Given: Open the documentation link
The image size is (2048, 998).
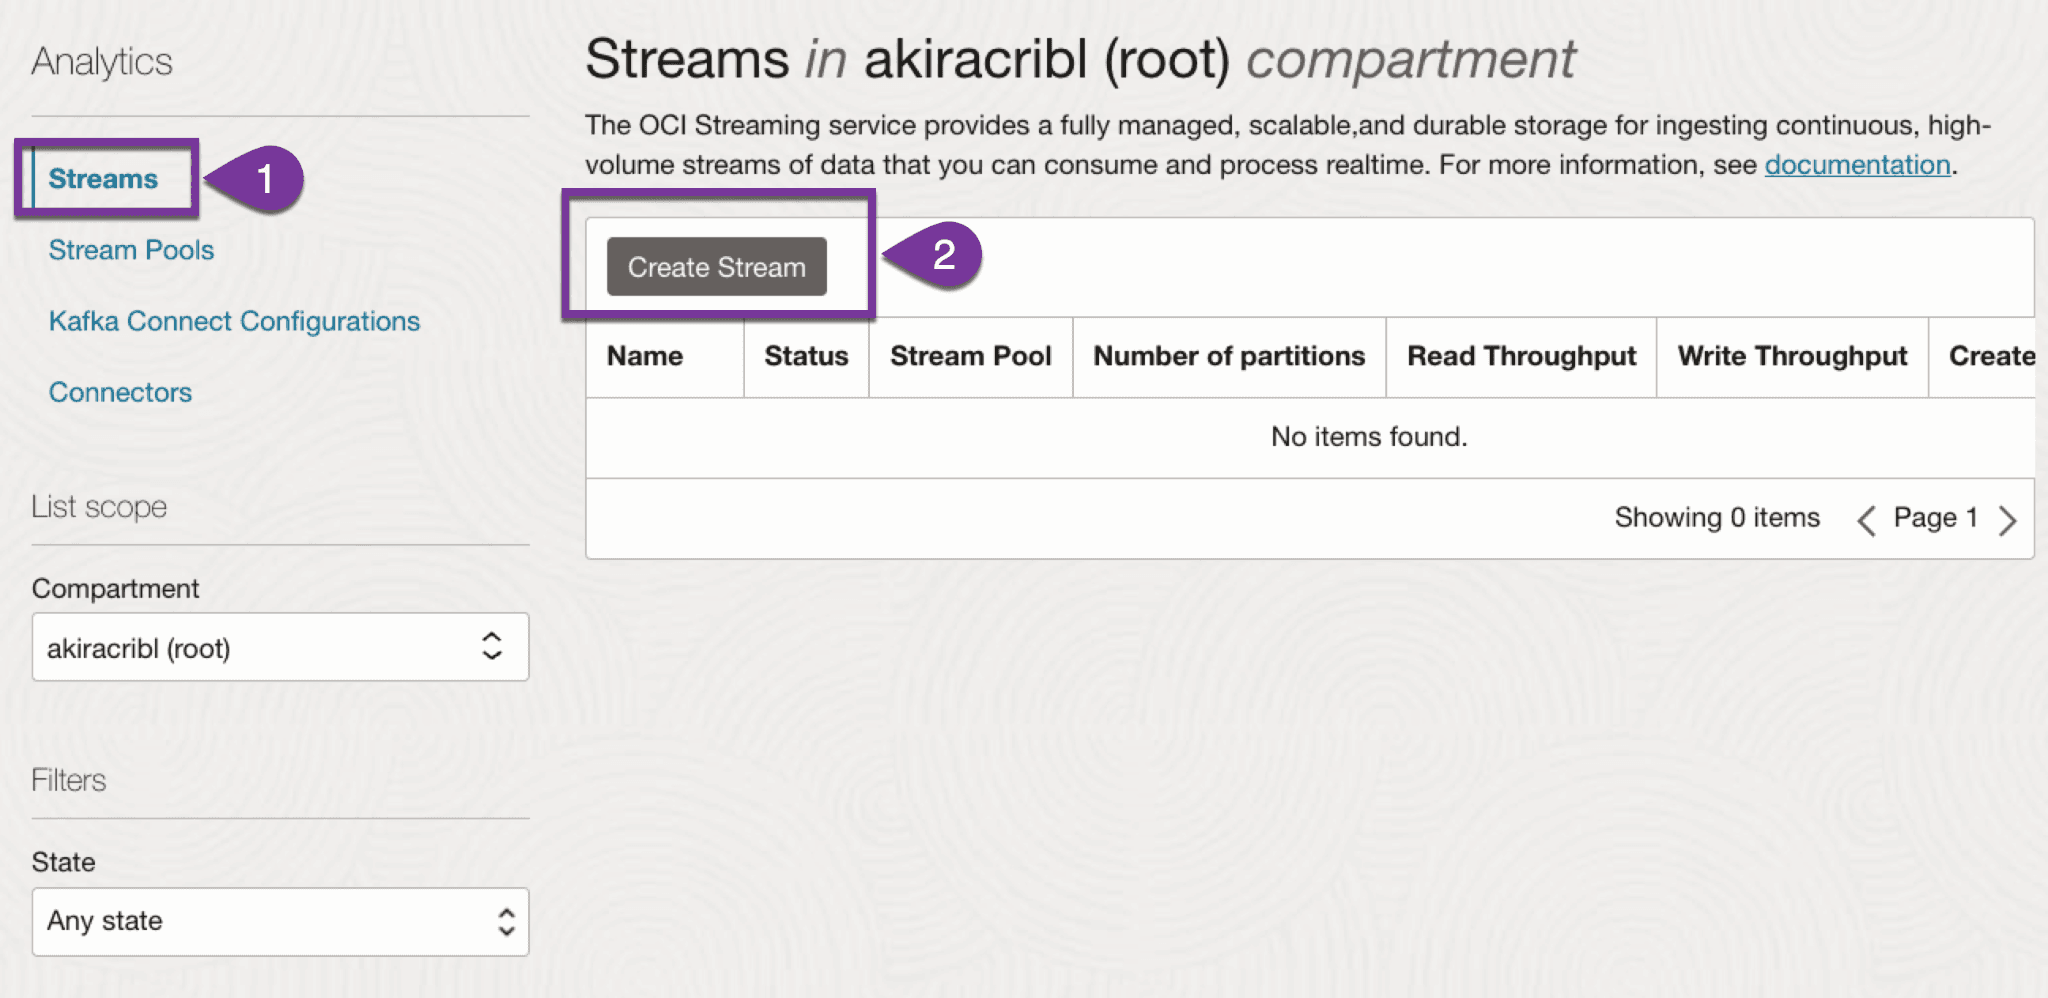Looking at the screenshot, I should [x=1857, y=165].
